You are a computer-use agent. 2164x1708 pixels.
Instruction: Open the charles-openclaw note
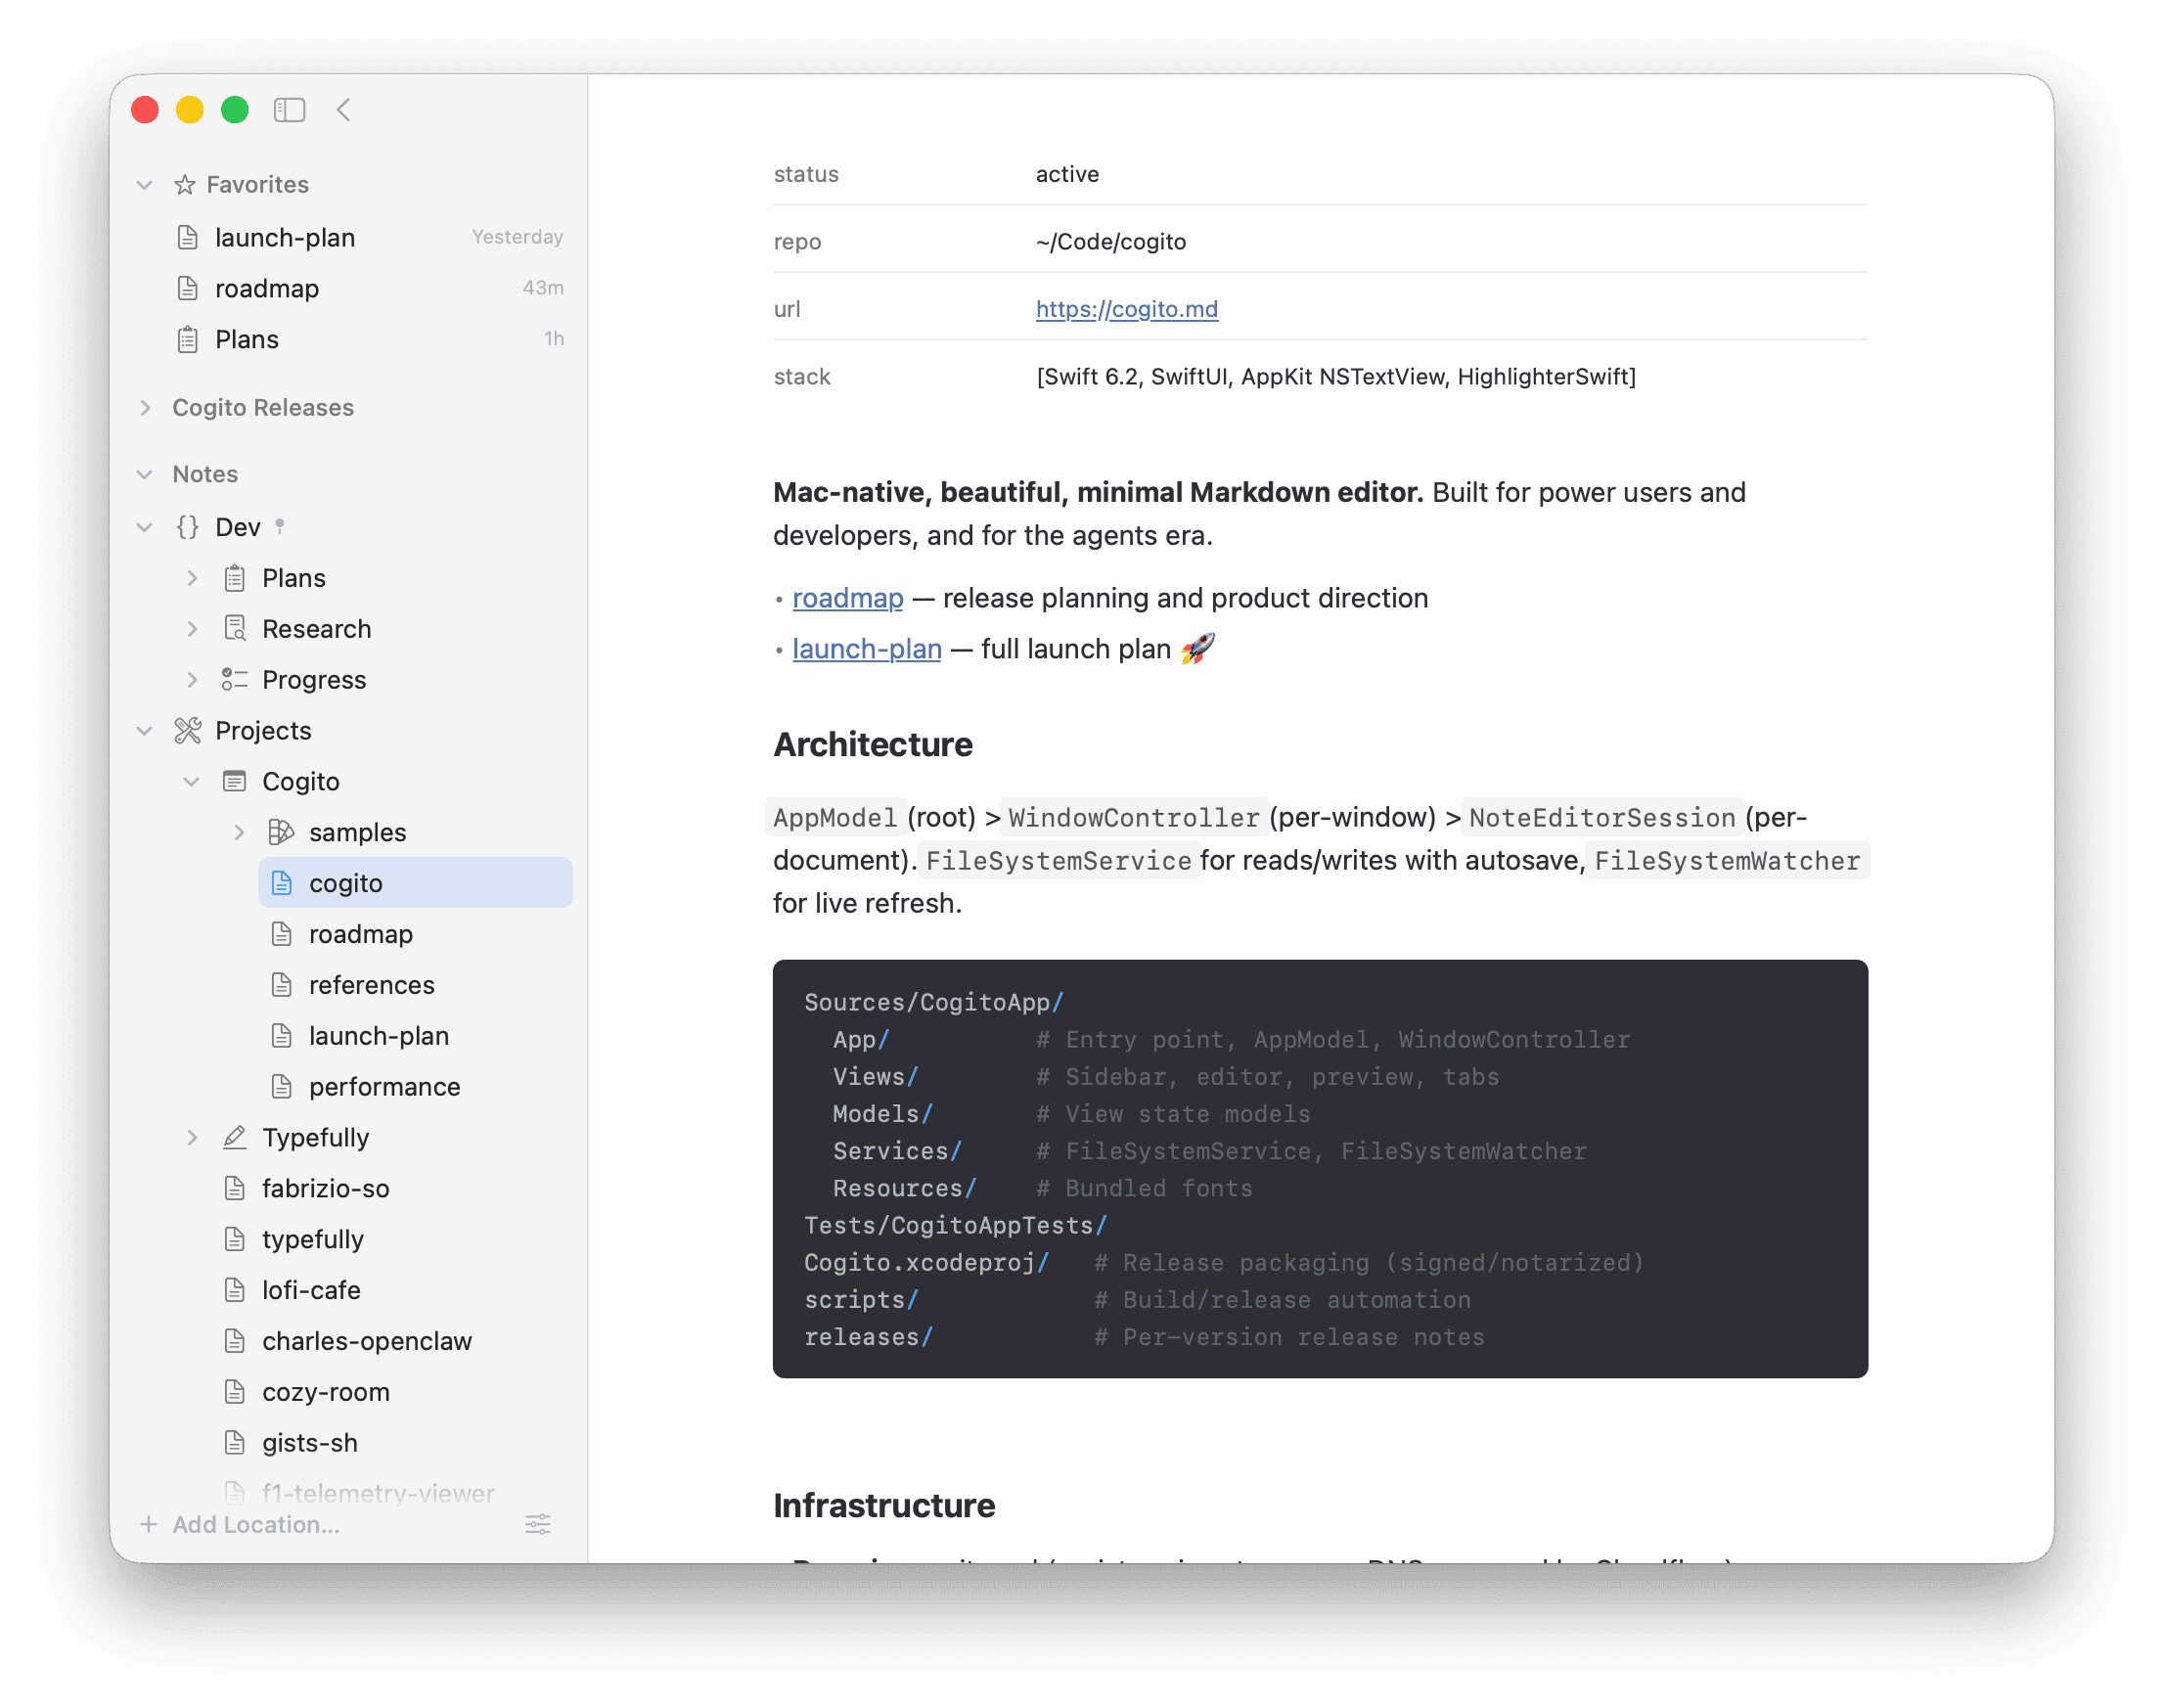pos(392,1343)
